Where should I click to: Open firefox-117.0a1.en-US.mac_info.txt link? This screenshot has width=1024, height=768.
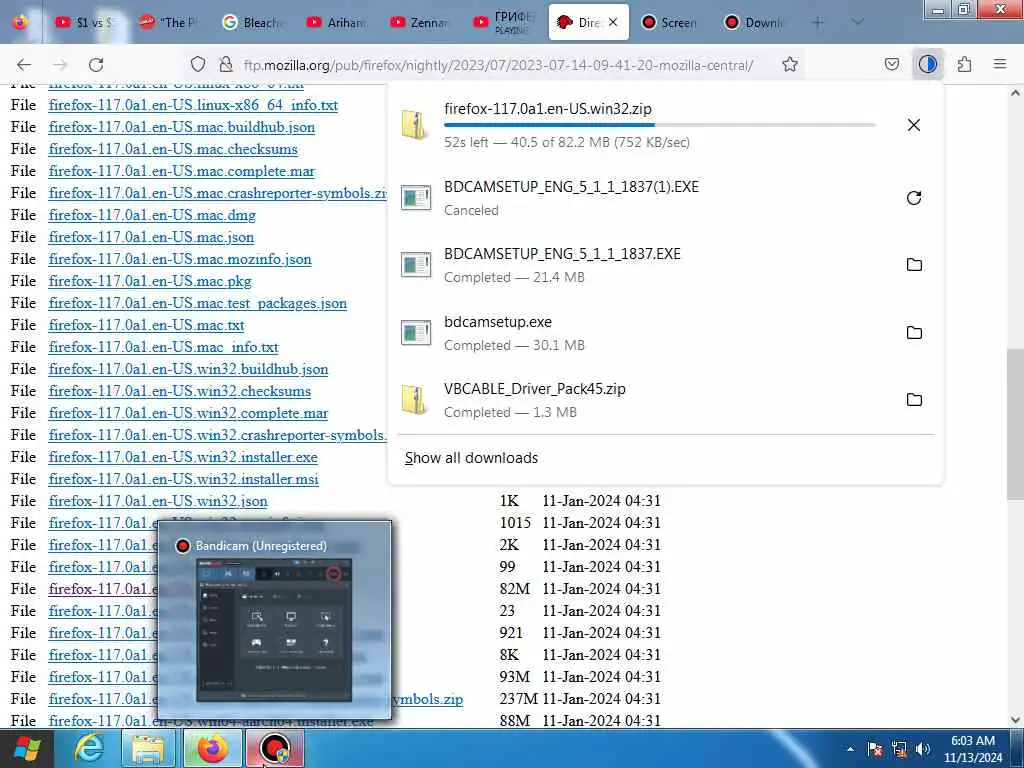[x=163, y=347]
